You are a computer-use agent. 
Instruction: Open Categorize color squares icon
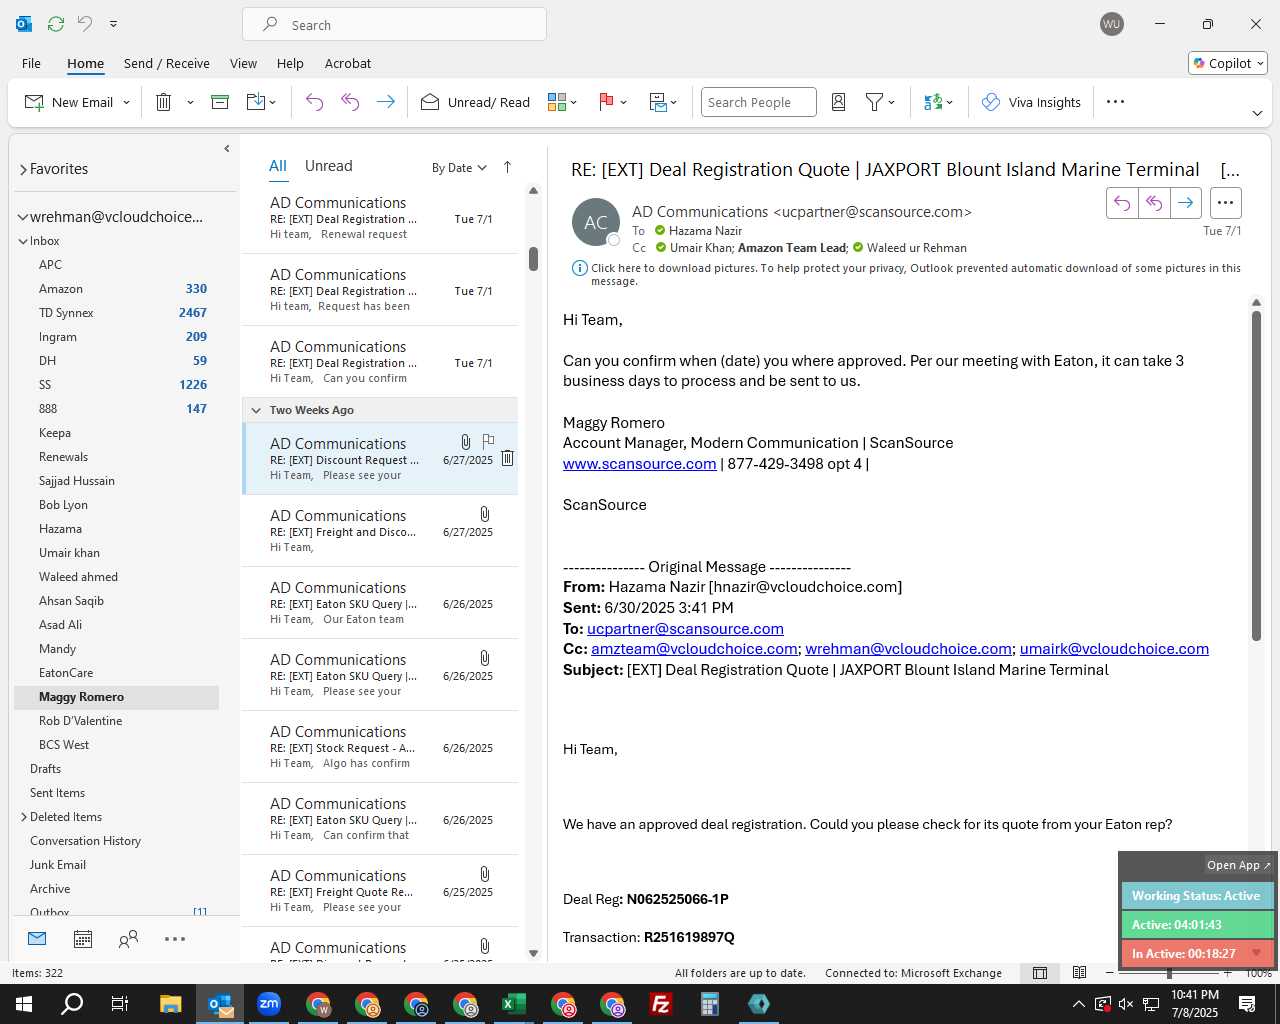557,102
